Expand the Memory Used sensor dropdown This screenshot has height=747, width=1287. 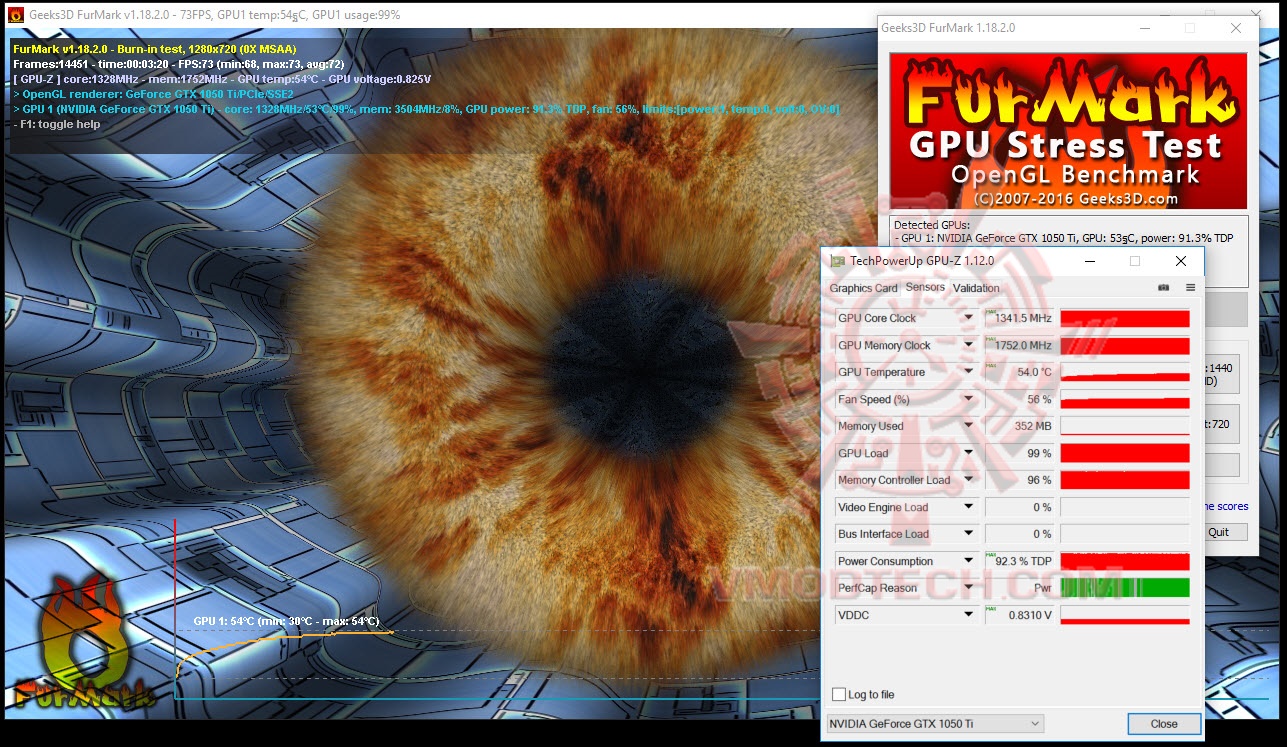point(968,426)
